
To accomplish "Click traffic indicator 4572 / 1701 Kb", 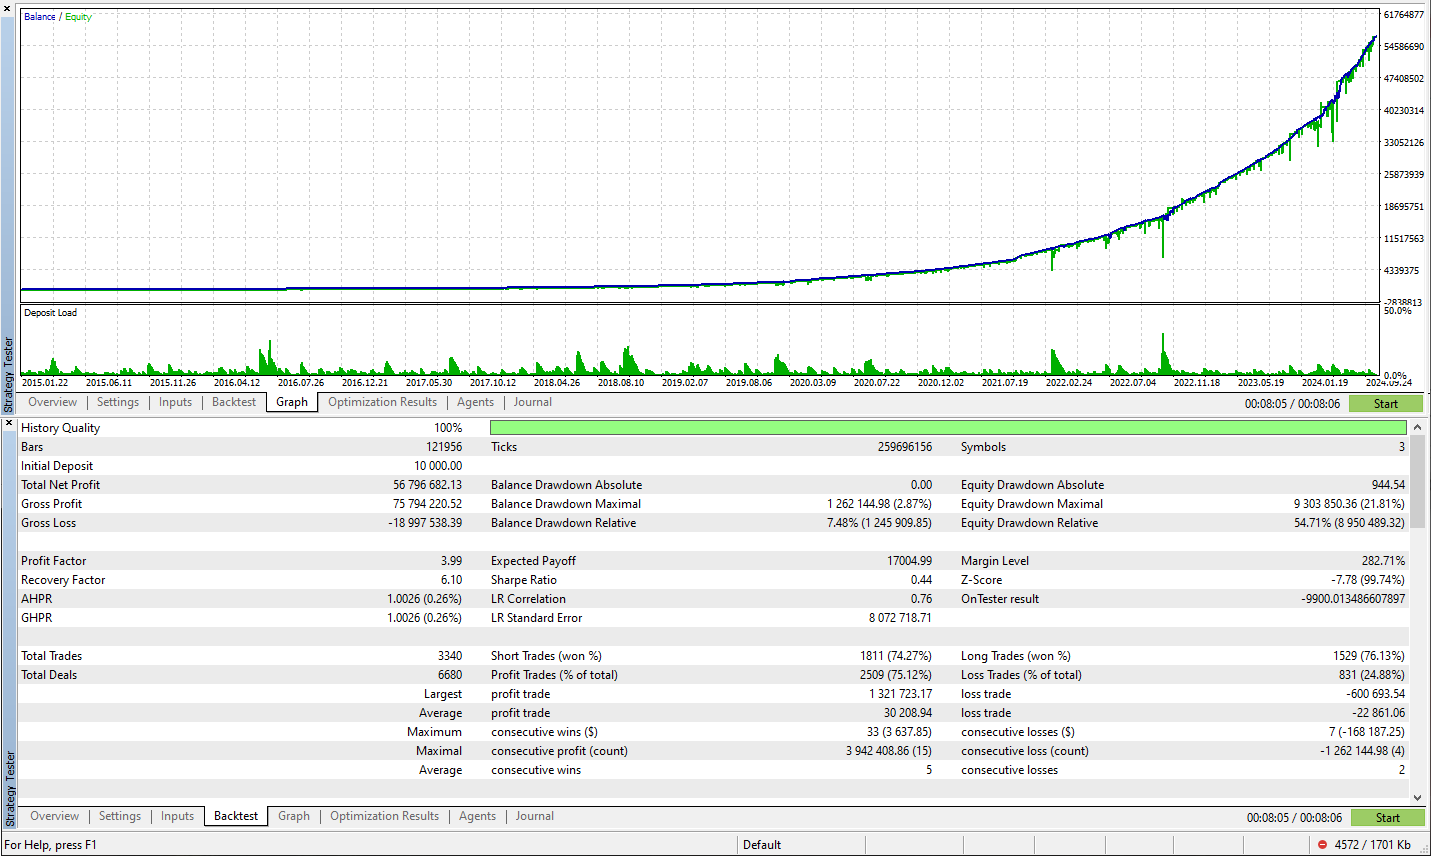I will 1372,845.
